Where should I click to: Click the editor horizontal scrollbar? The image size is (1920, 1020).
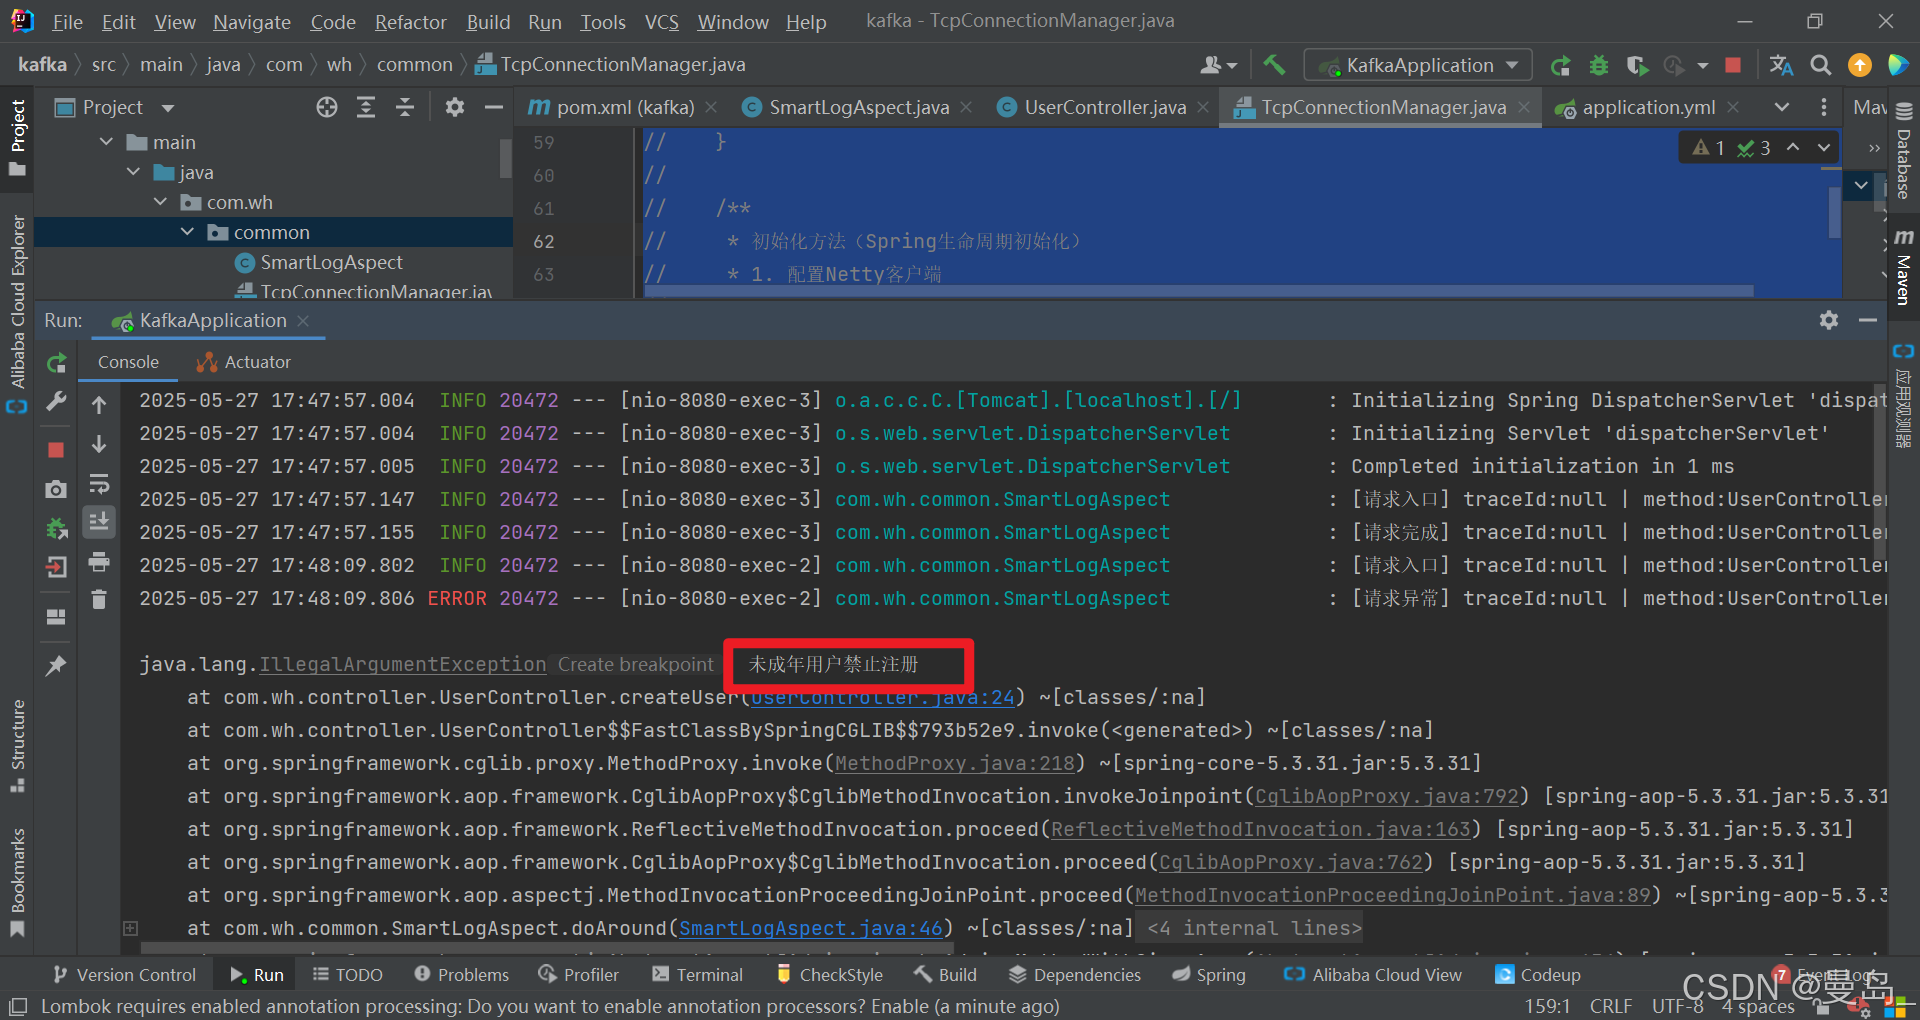[1200, 291]
